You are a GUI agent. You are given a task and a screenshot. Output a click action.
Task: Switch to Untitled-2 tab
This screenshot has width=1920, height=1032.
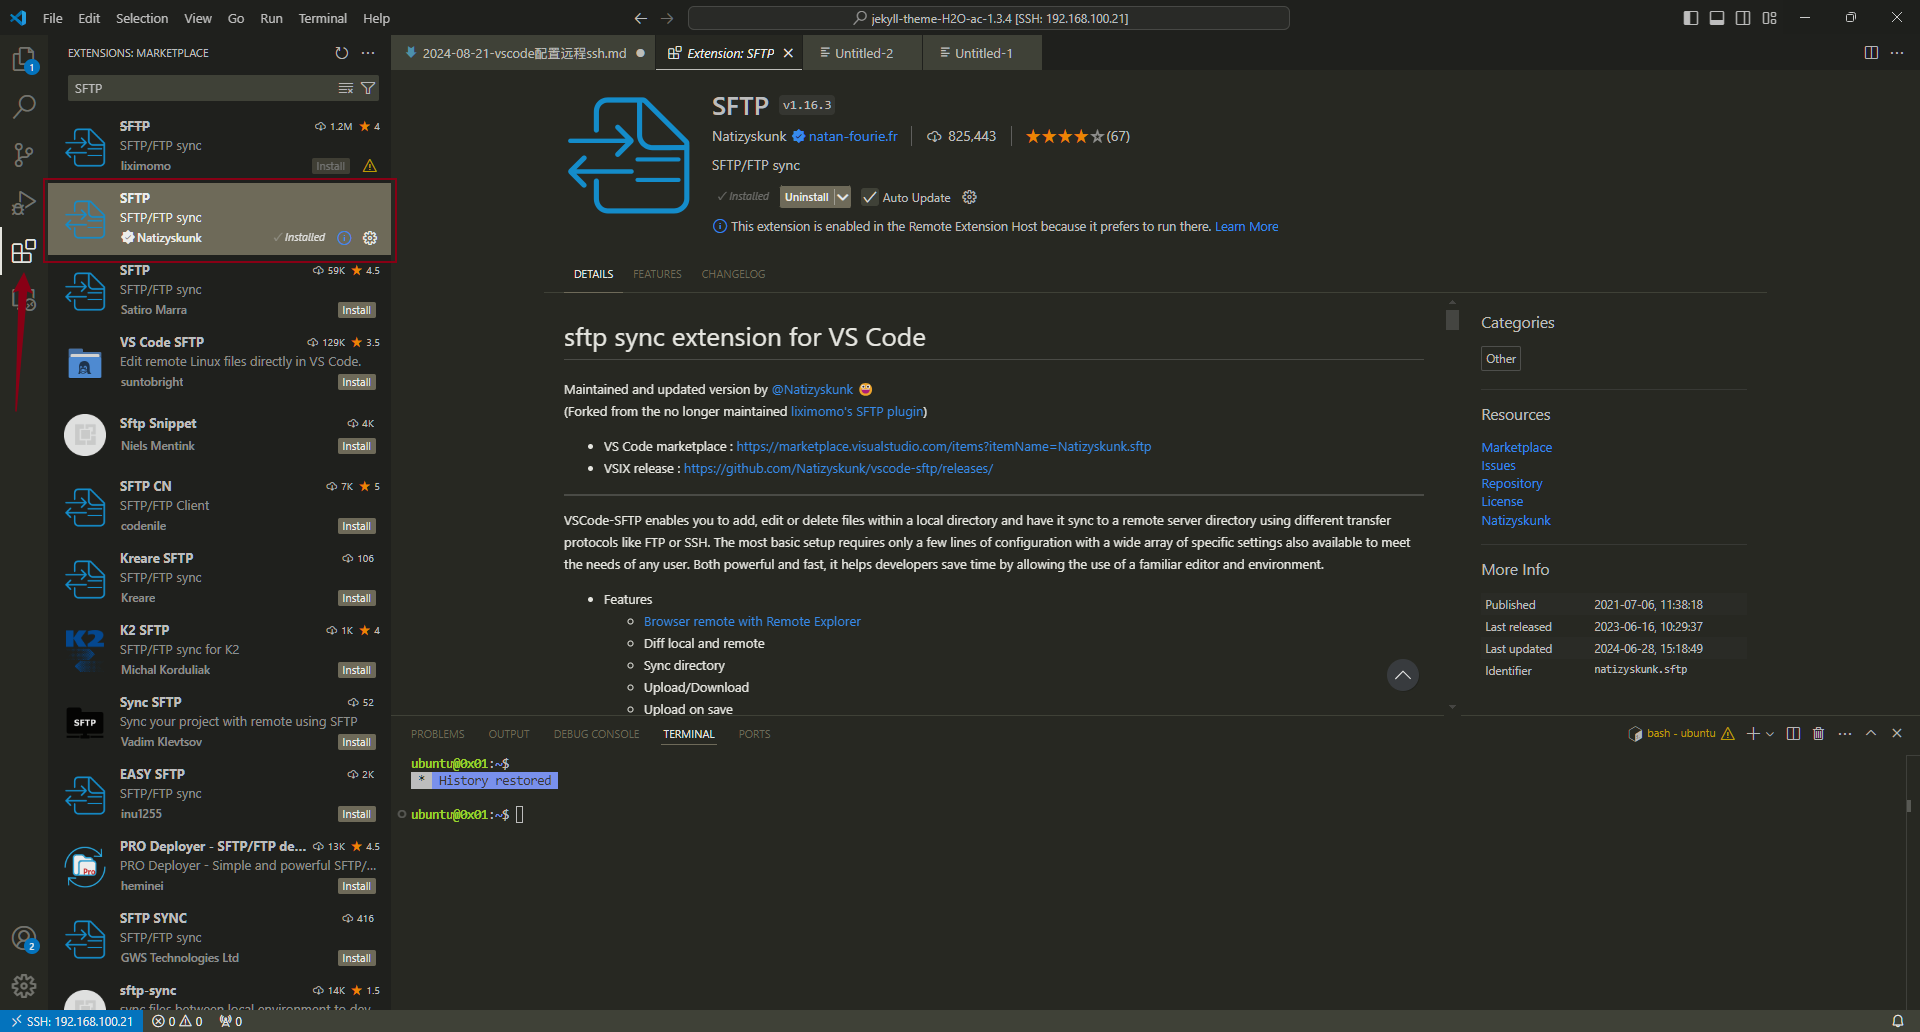tap(863, 53)
